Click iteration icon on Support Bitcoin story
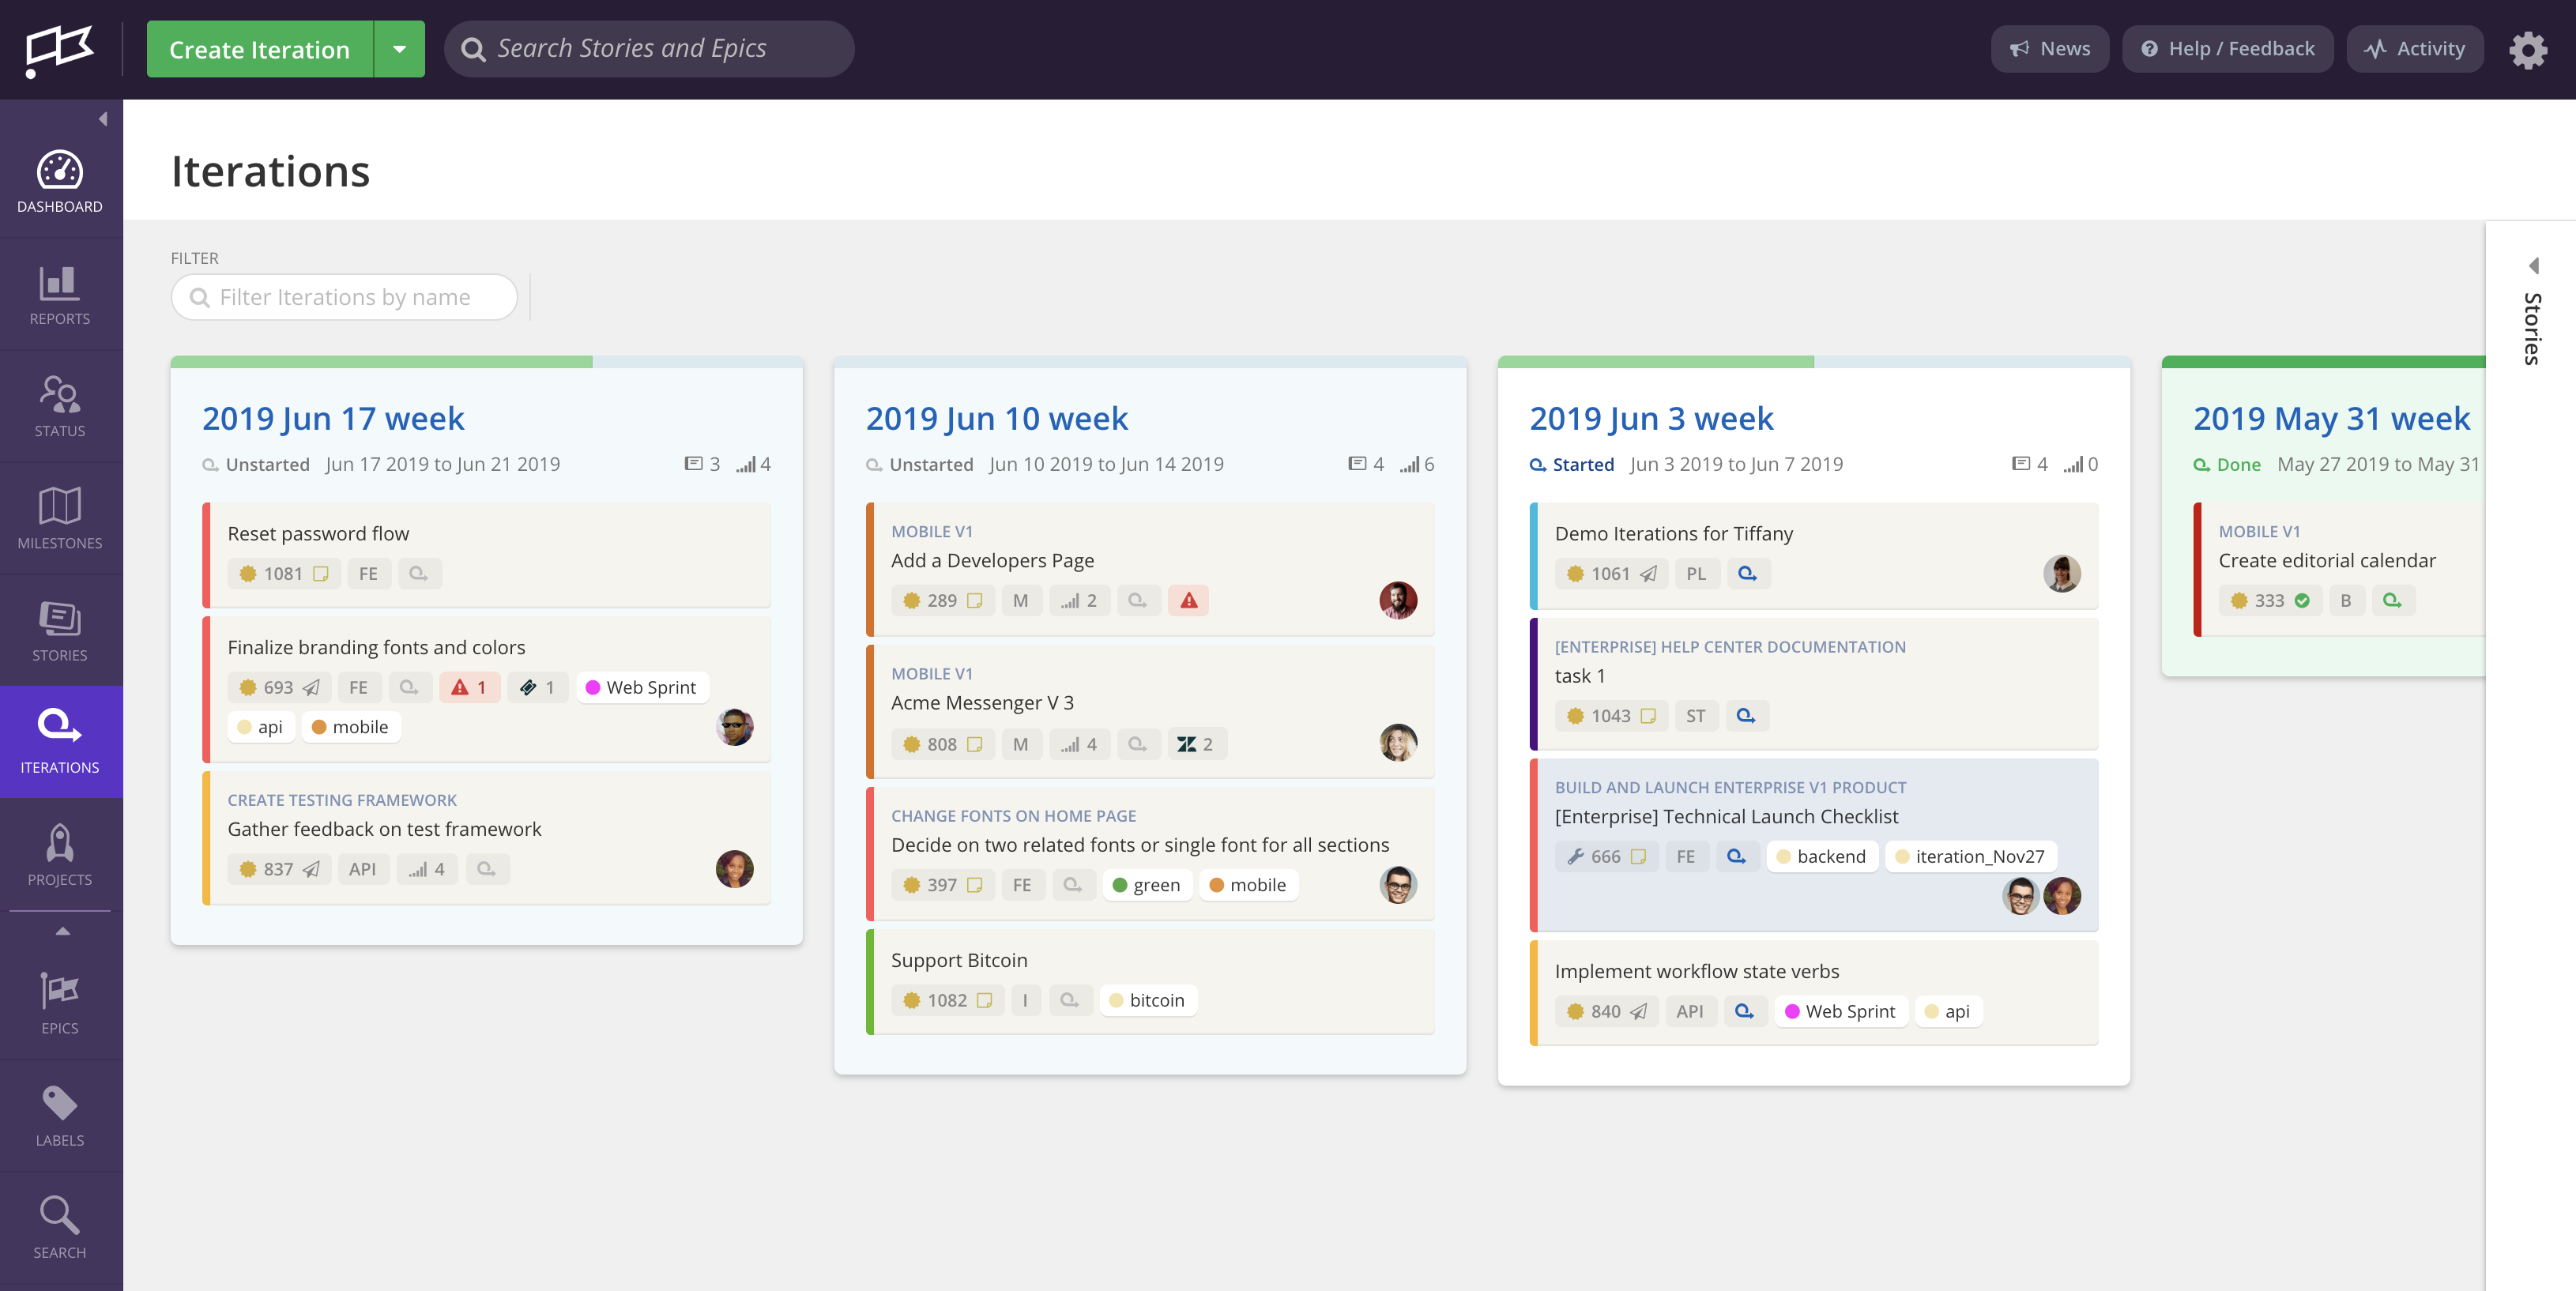Image resolution: width=2576 pixels, height=1291 pixels. pyautogui.click(x=1070, y=1001)
